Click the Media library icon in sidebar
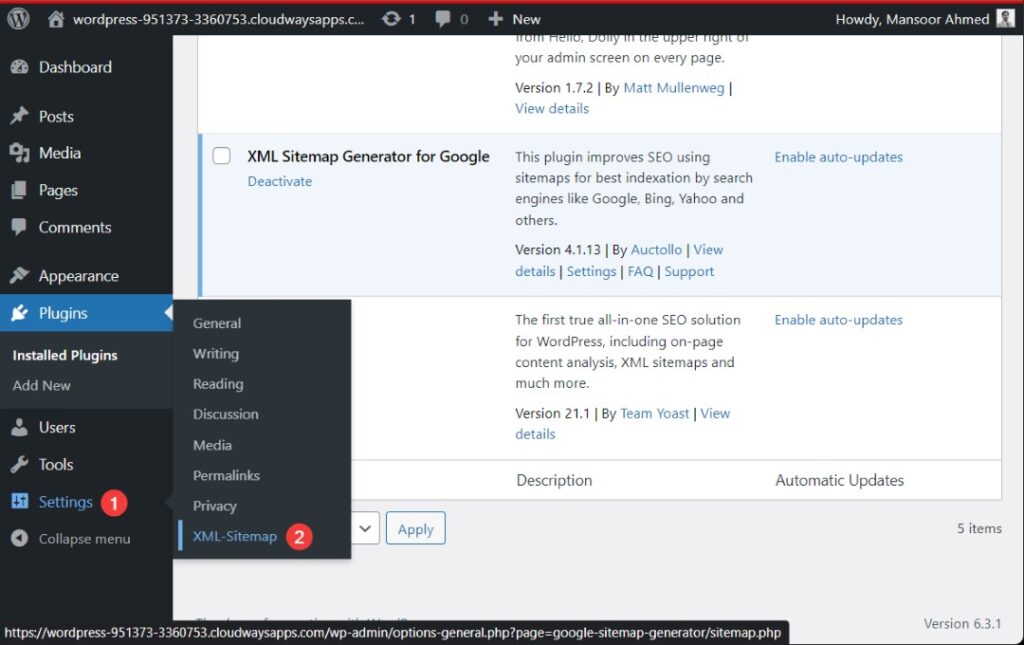The width and height of the screenshot is (1024, 645). [x=20, y=153]
